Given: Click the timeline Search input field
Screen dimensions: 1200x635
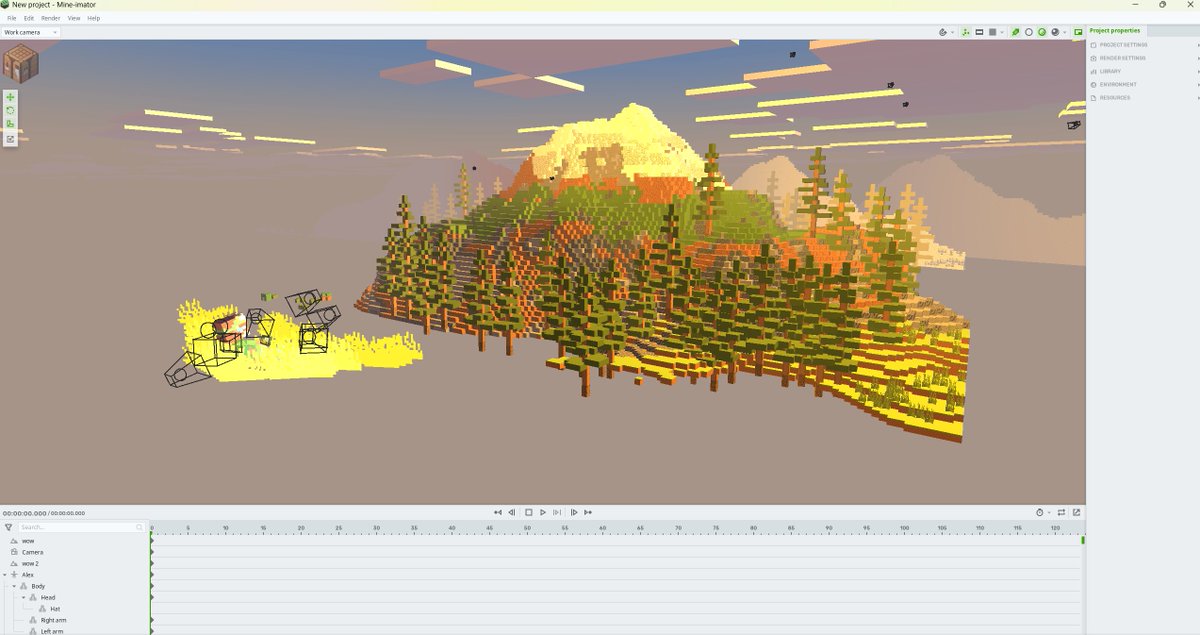Looking at the screenshot, I should 82,527.
